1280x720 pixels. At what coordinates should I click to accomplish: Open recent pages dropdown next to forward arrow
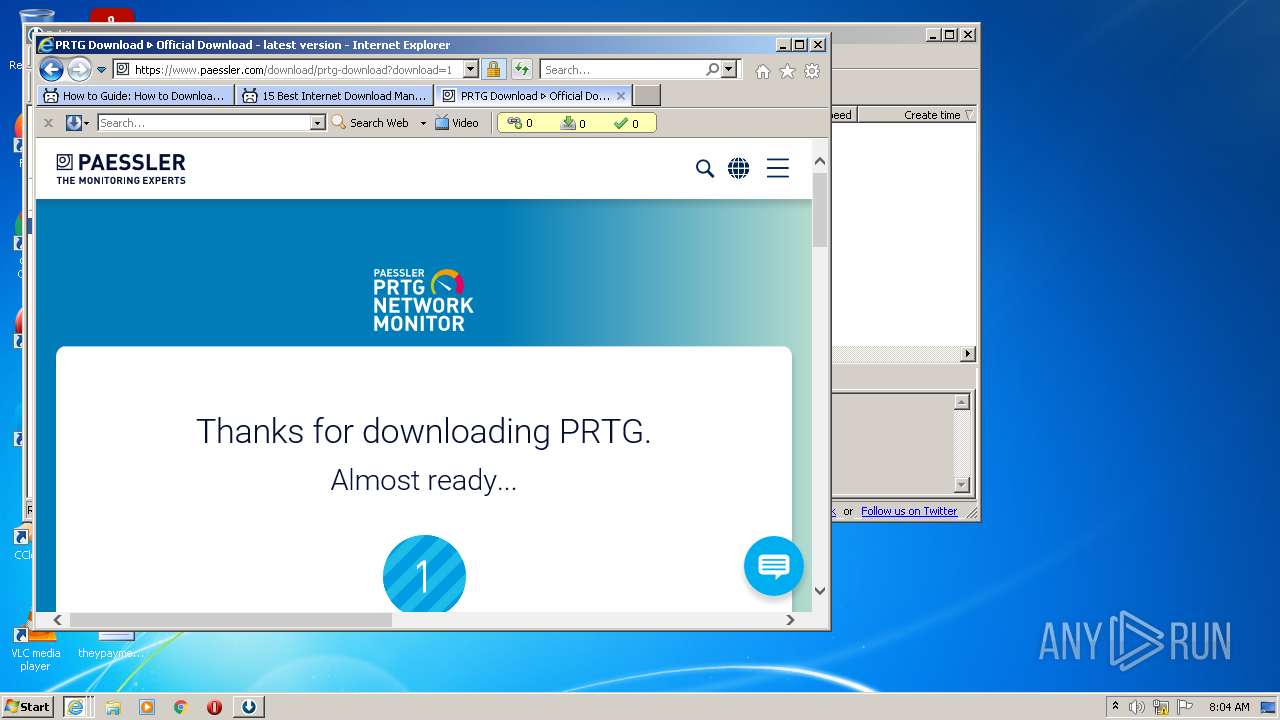(101, 70)
